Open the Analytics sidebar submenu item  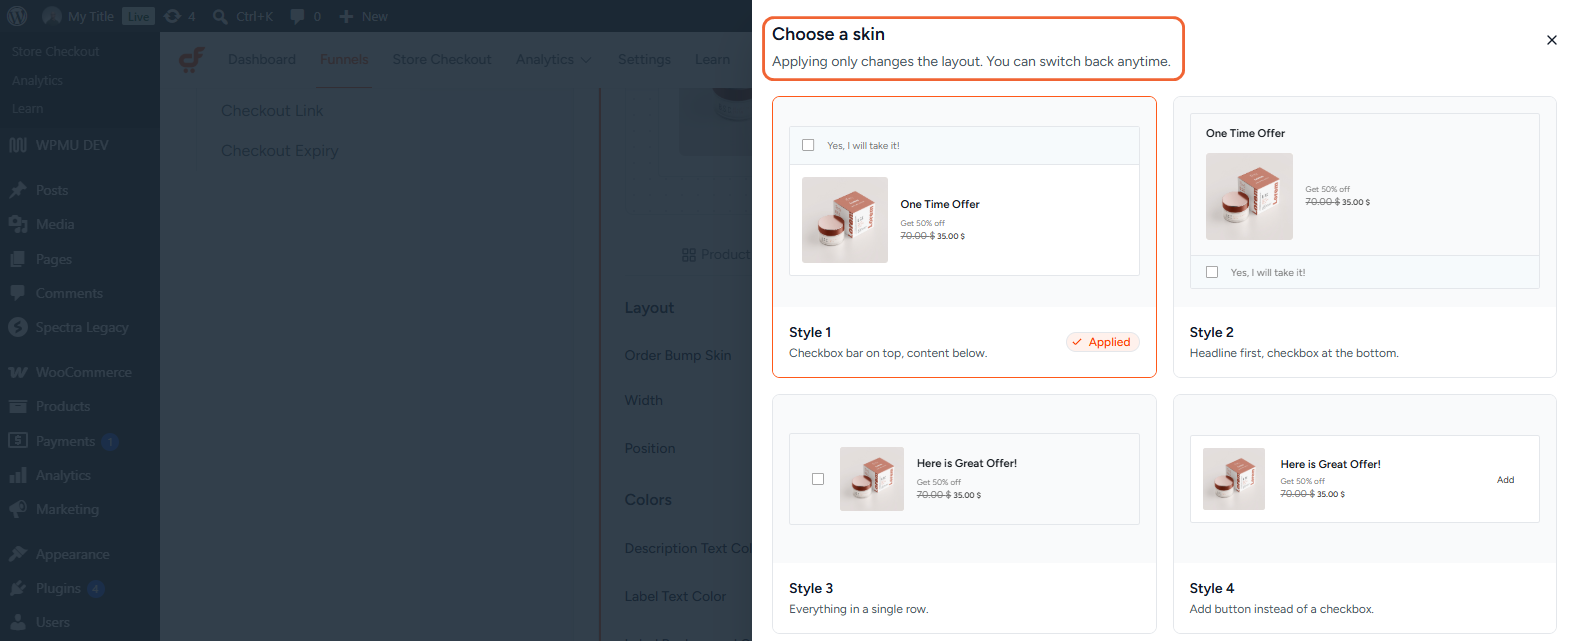(x=37, y=80)
